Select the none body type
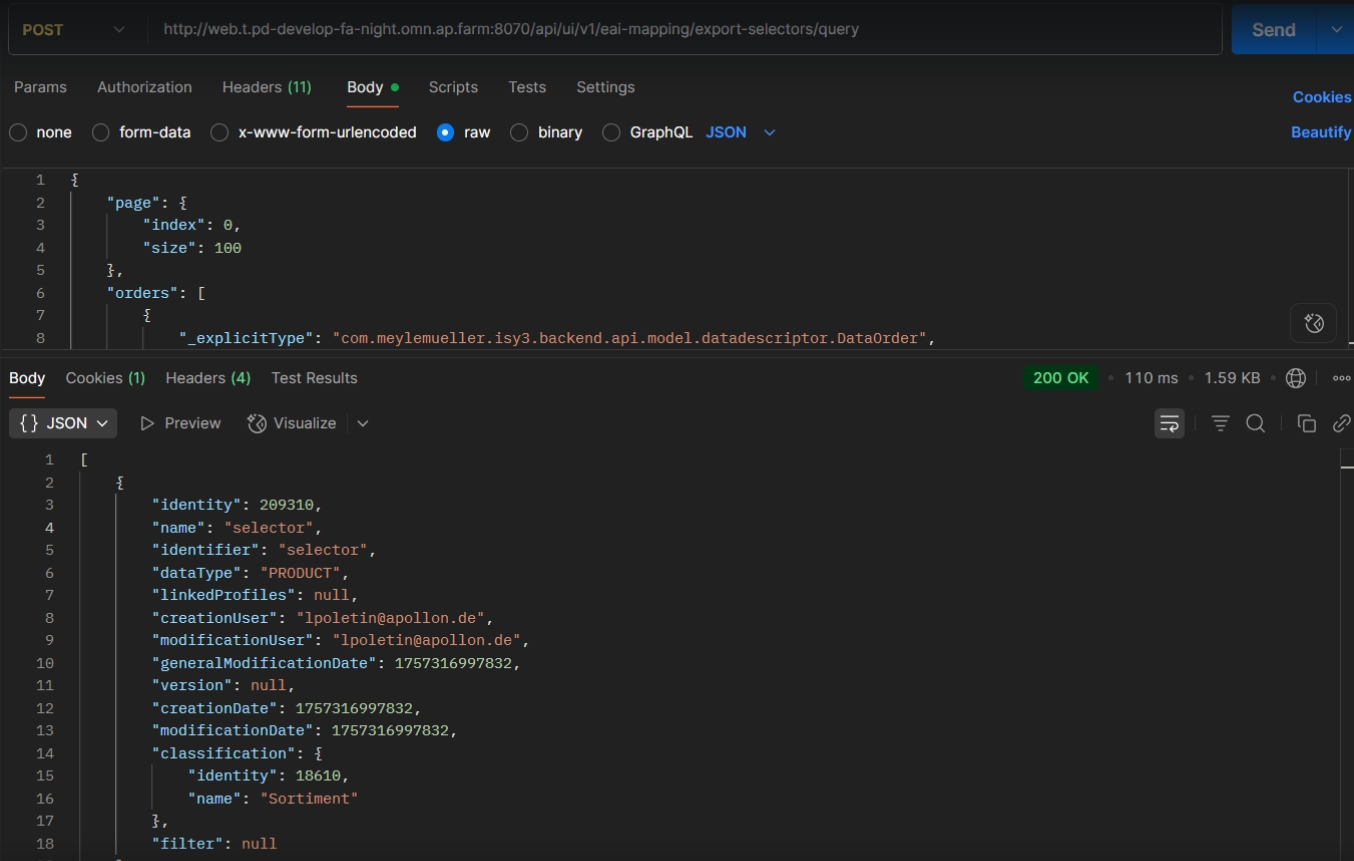 [18, 132]
